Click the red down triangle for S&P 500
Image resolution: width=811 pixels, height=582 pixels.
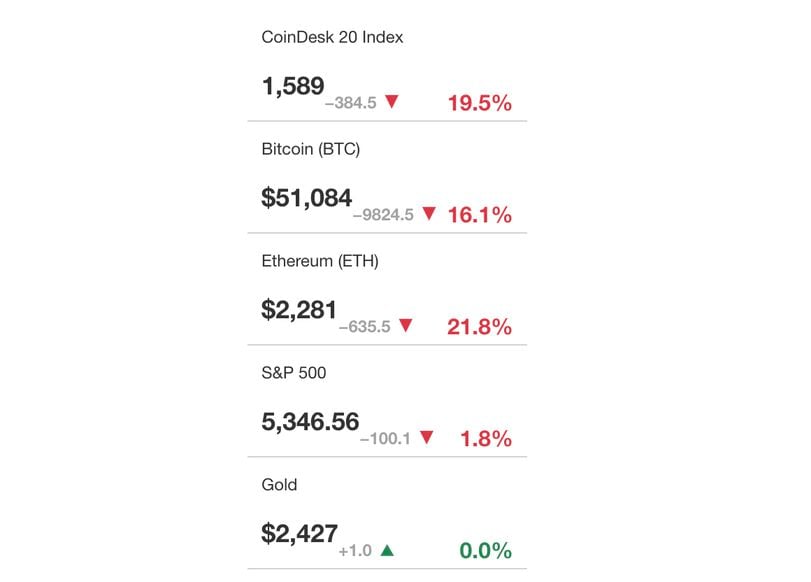pos(427,438)
